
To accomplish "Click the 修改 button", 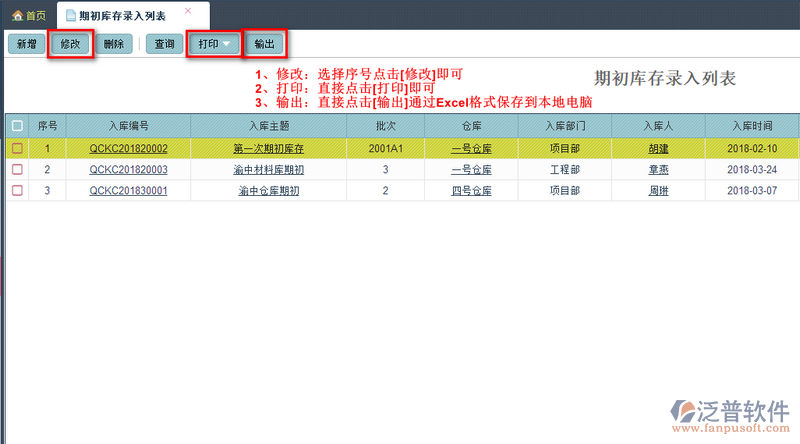I will tap(70, 44).
